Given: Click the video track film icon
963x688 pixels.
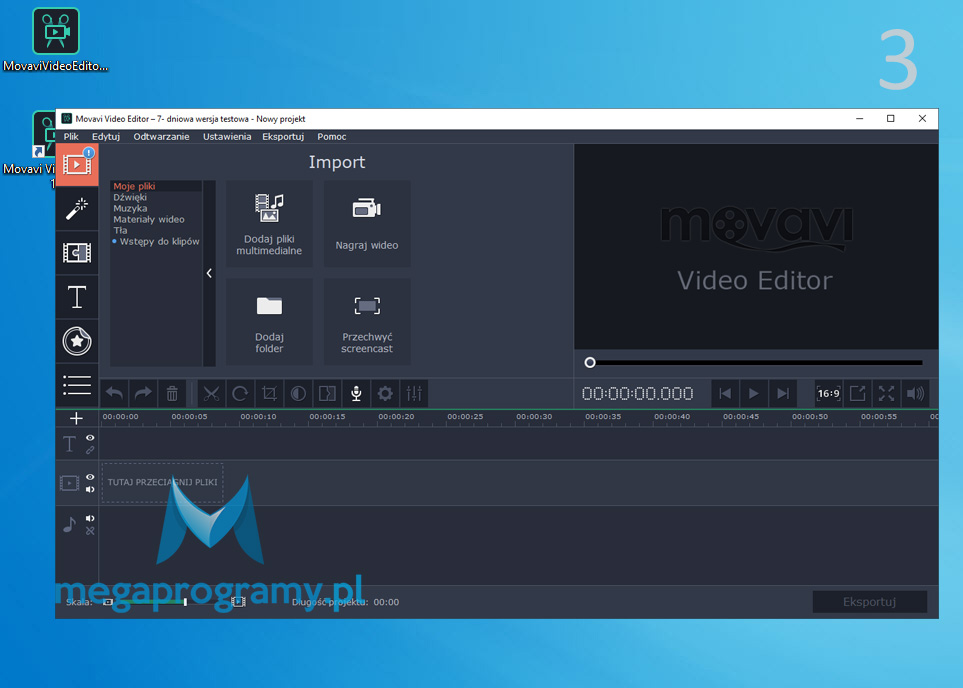Looking at the screenshot, I should [69, 483].
